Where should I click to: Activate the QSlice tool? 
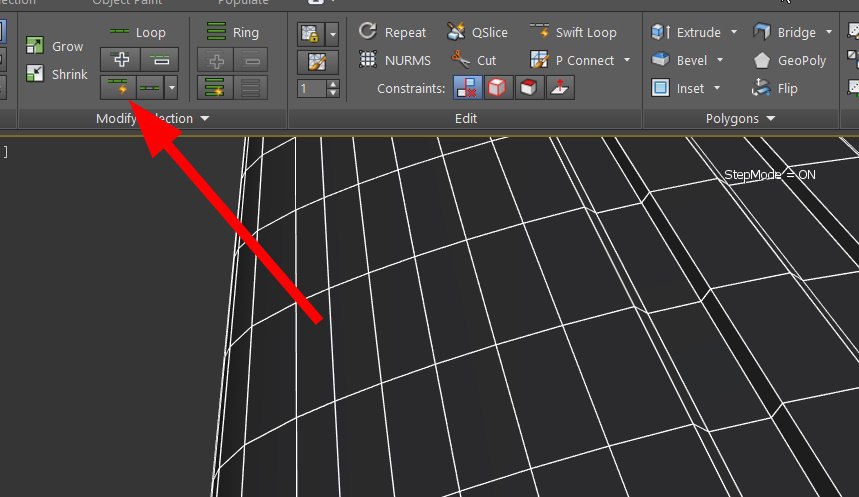477,32
